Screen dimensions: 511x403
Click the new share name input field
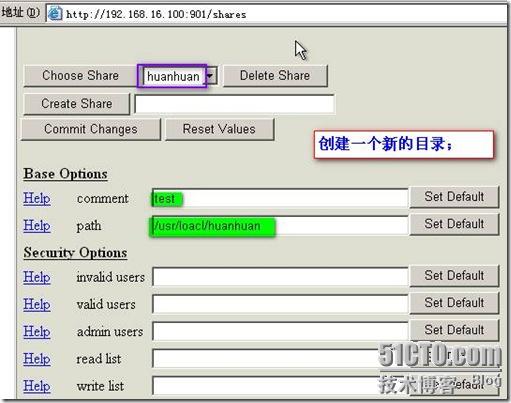(x=234, y=104)
